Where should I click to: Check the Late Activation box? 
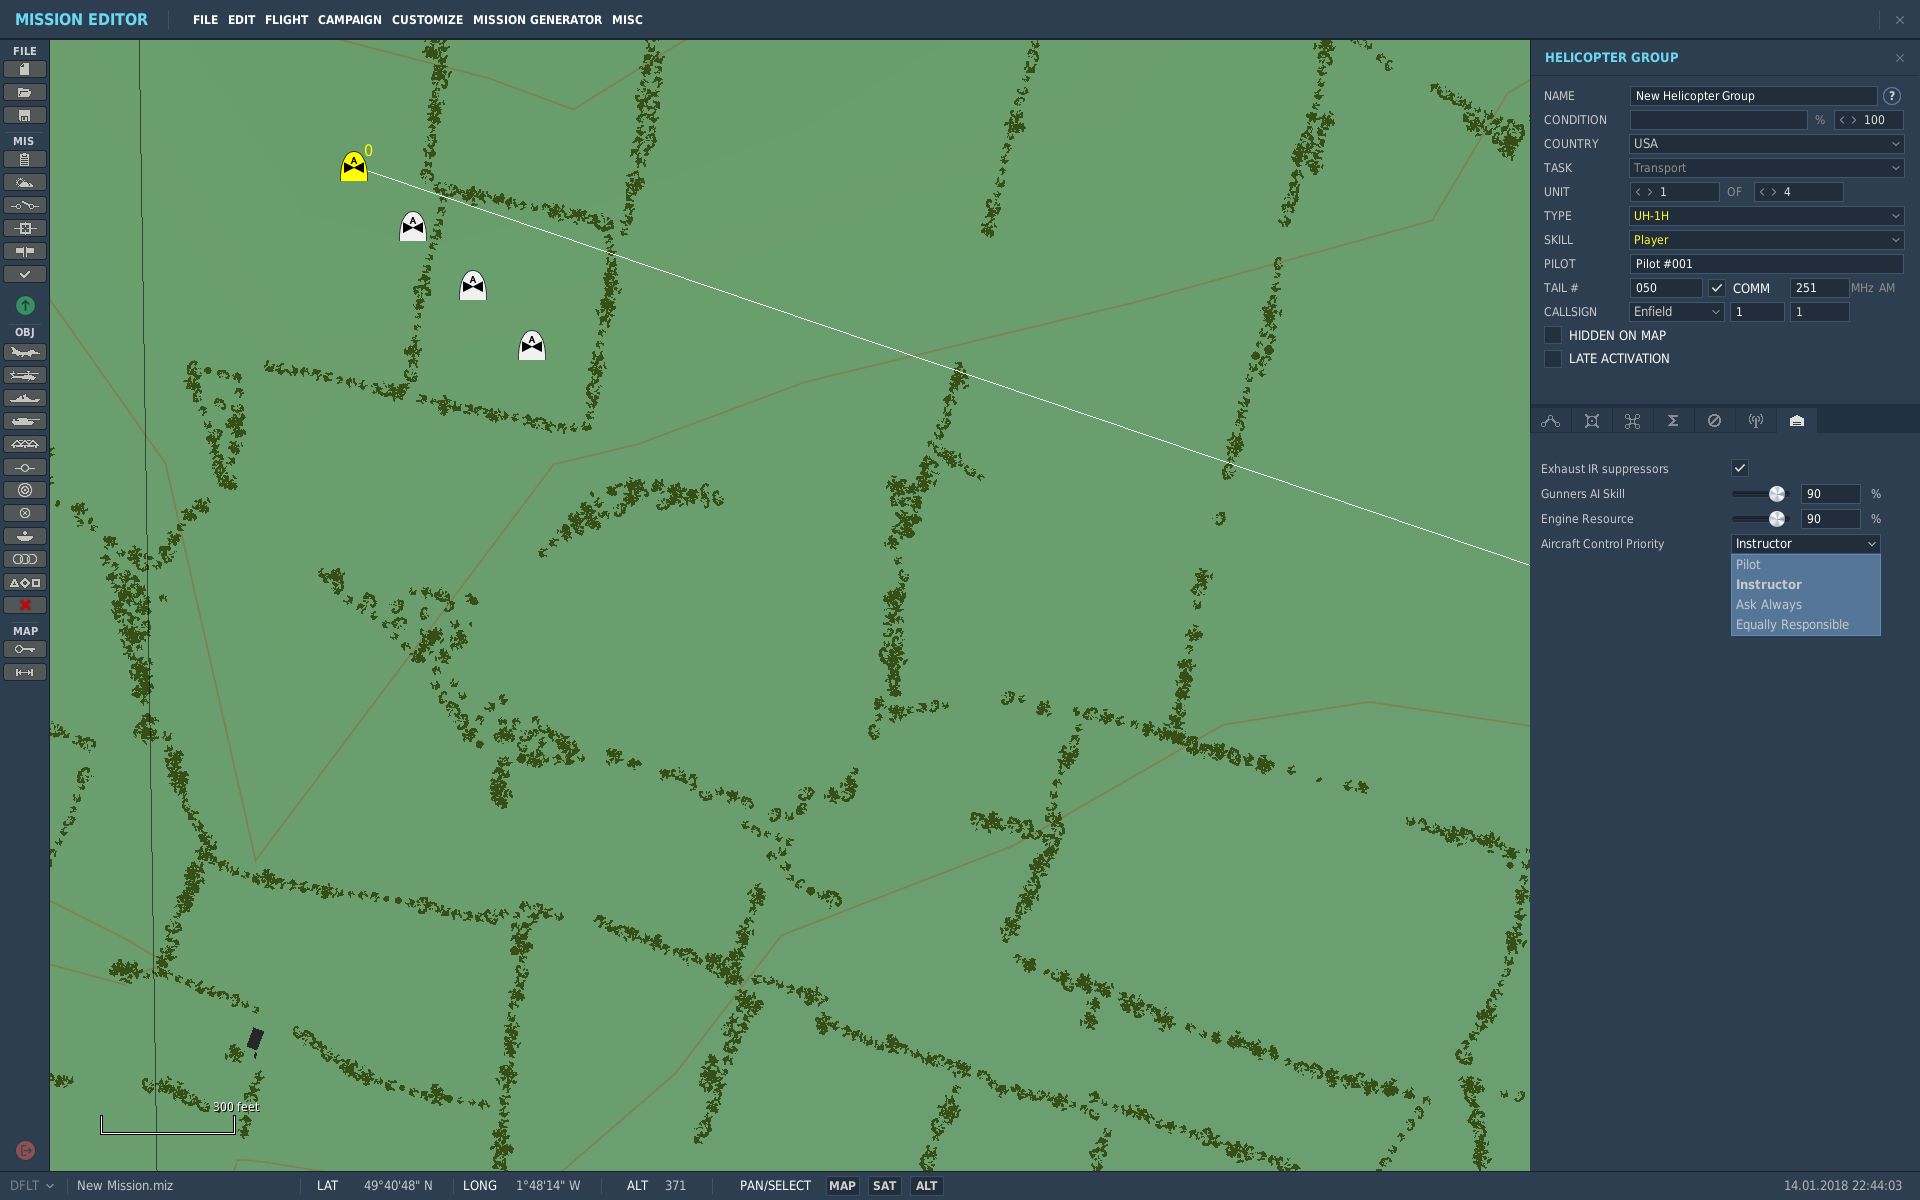[1553, 359]
